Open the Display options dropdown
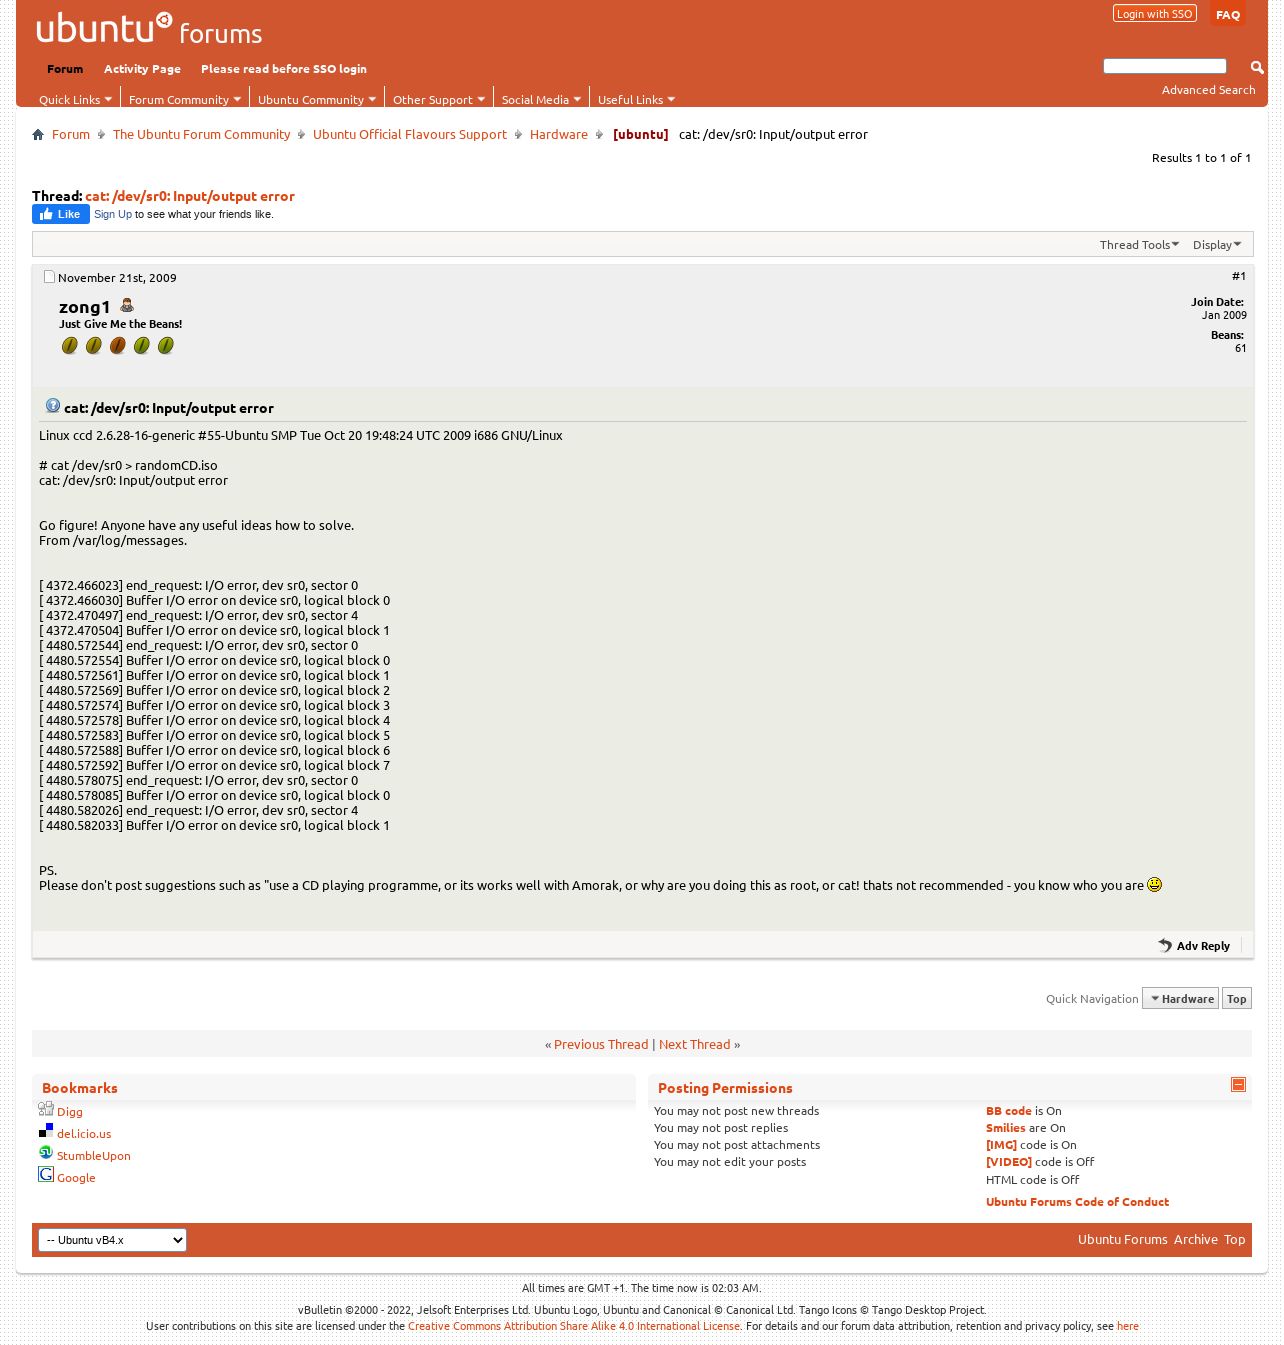Viewport: 1284px width, 1345px height. (1216, 244)
